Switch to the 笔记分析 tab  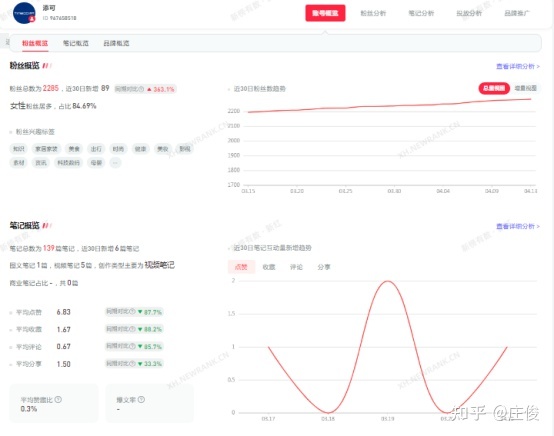pos(421,13)
